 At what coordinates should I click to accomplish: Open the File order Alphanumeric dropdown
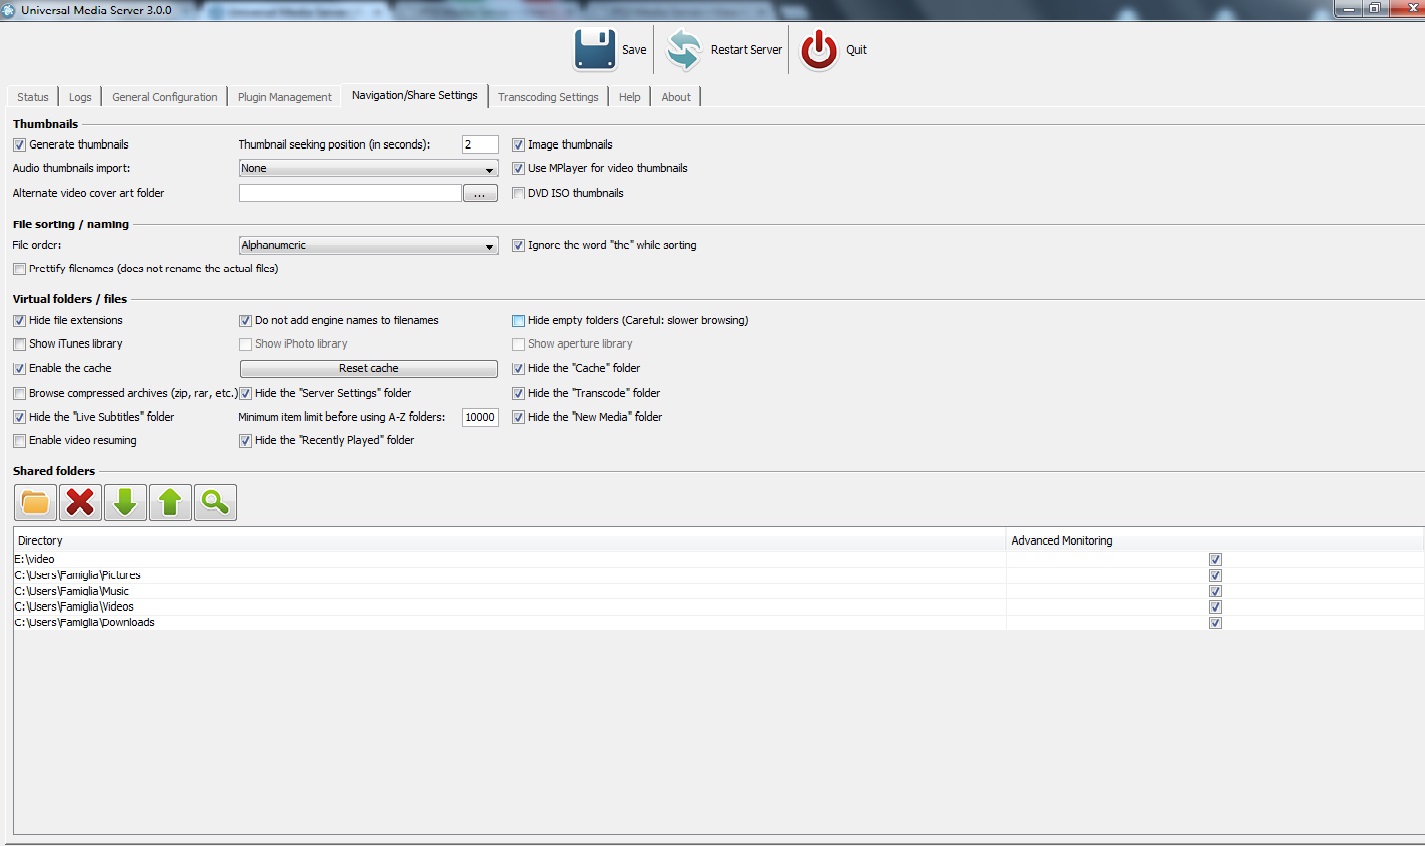pos(368,246)
